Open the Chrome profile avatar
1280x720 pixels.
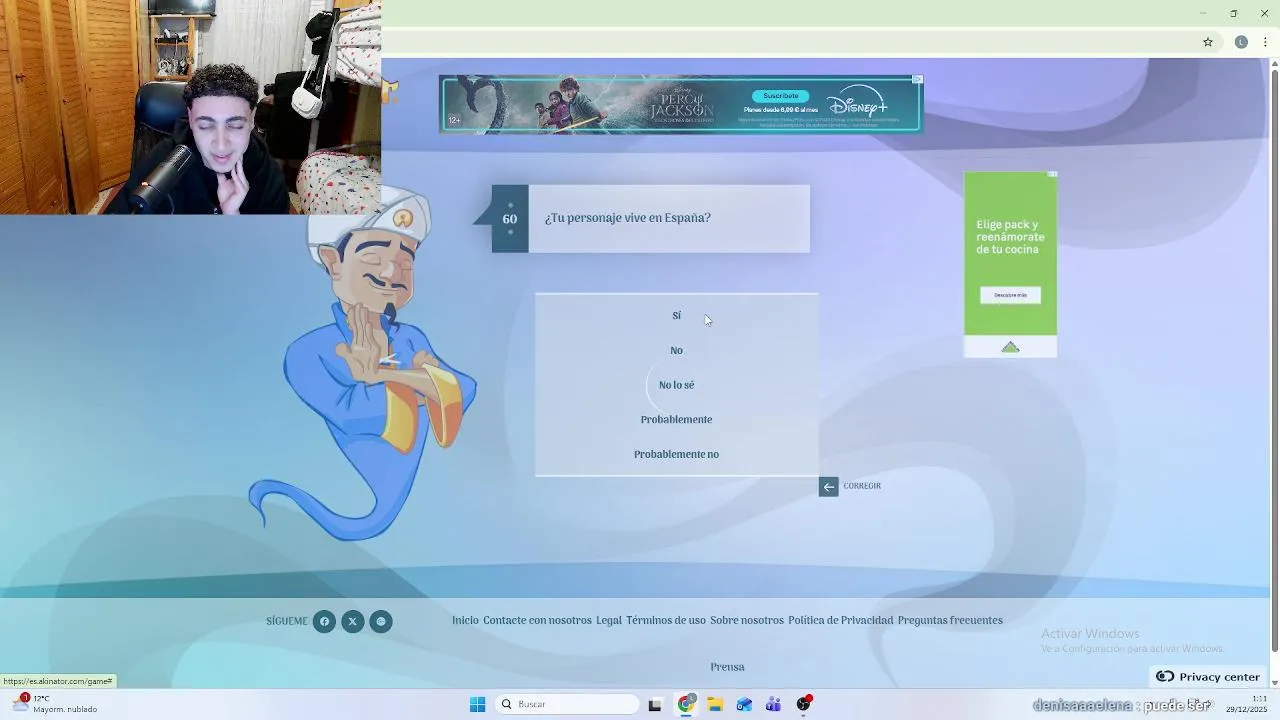coord(1241,42)
